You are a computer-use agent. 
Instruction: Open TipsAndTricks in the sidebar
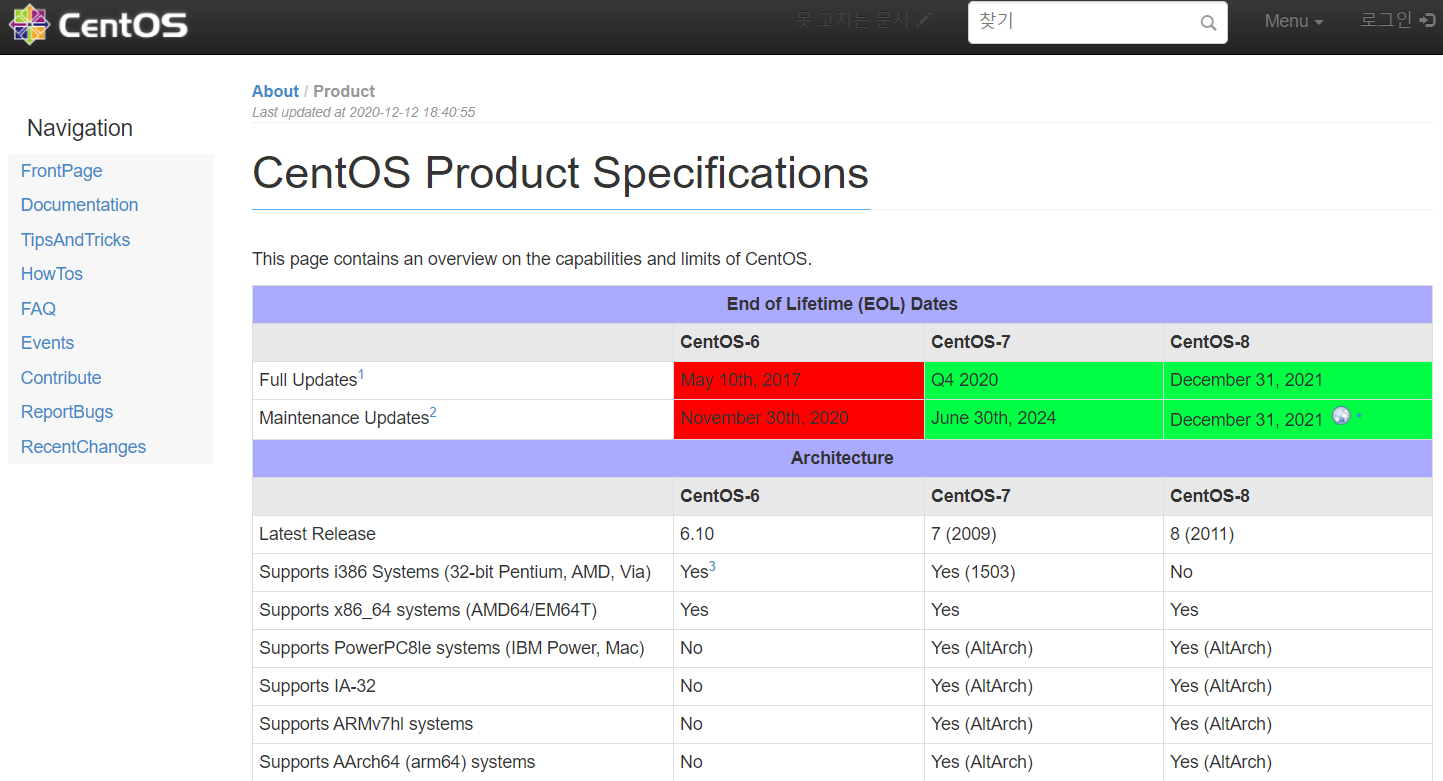(x=76, y=240)
